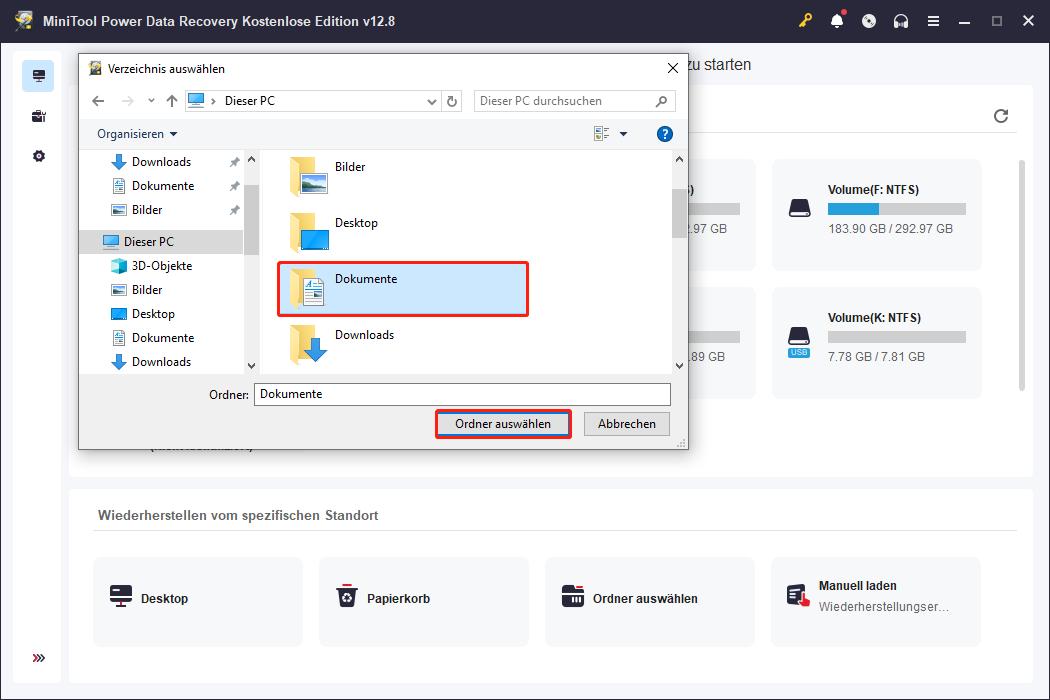Check notifications via the bell icon
The image size is (1050, 700).
[837, 20]
